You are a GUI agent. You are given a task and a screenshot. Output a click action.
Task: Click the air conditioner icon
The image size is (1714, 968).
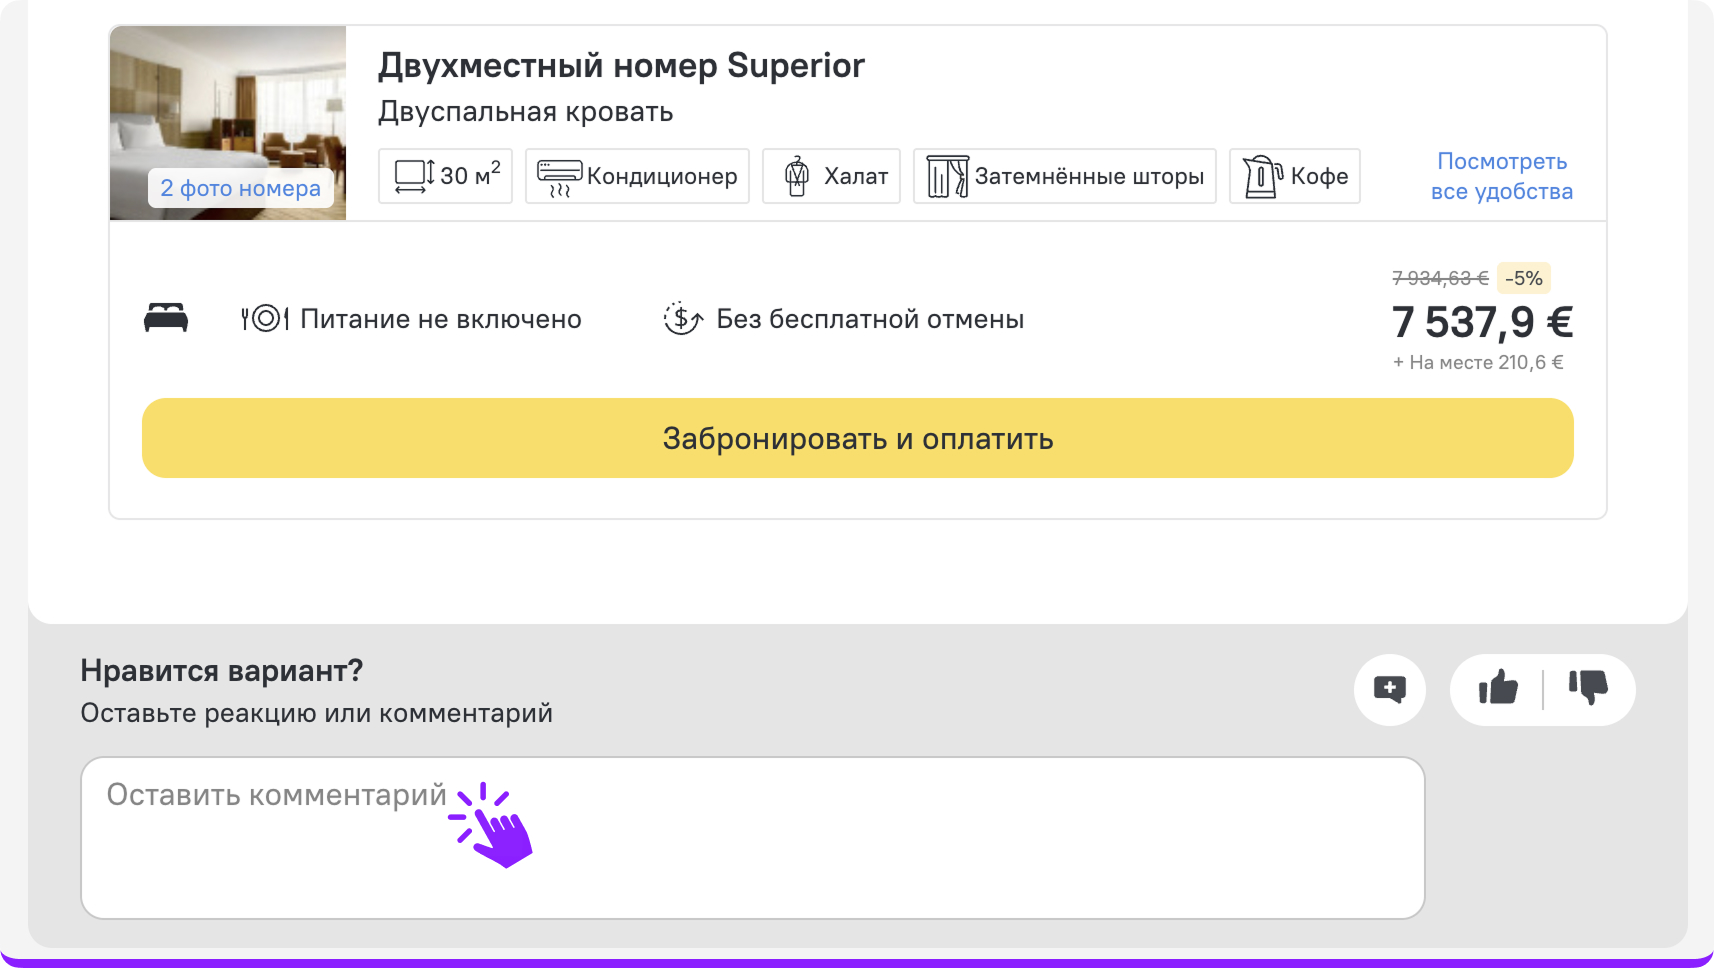click(x=559, y=177)
